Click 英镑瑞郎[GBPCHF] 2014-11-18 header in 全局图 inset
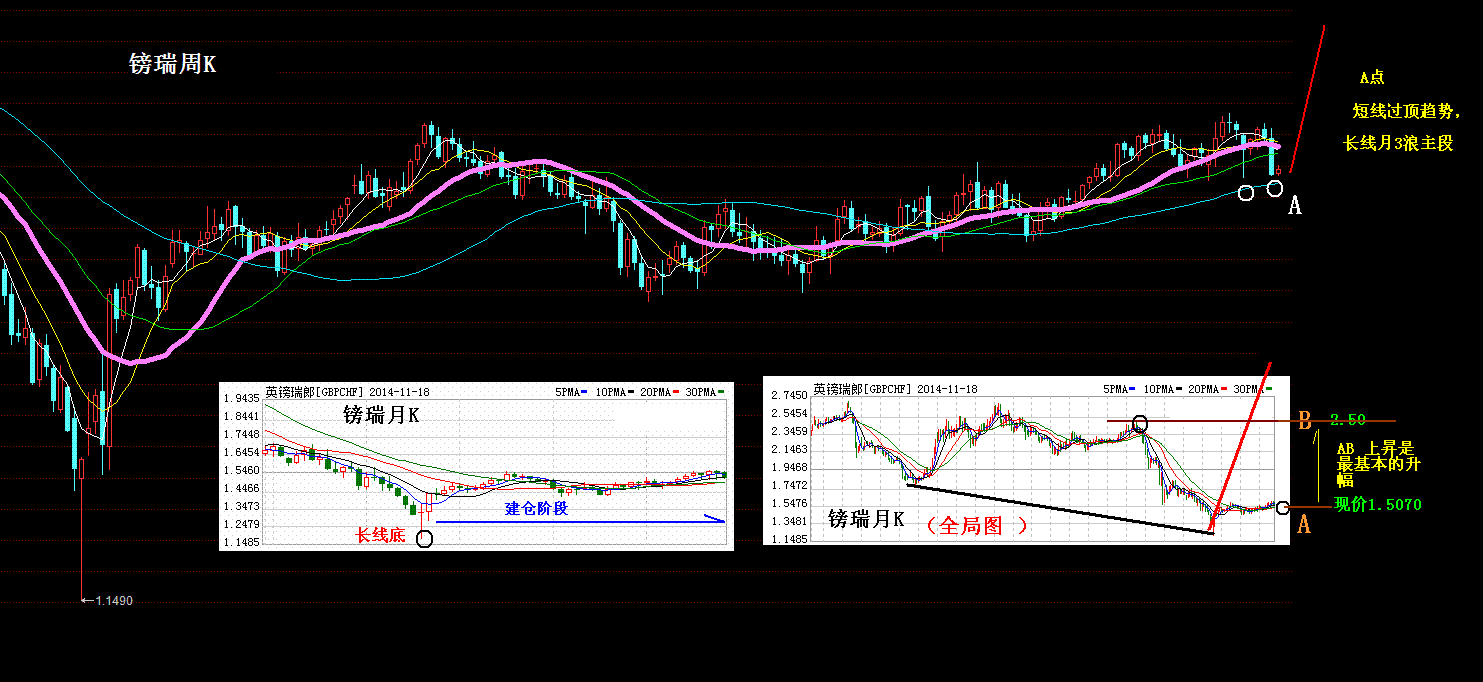The width and height of the screenshot is (1483, 682). click(x=895, y=388)
